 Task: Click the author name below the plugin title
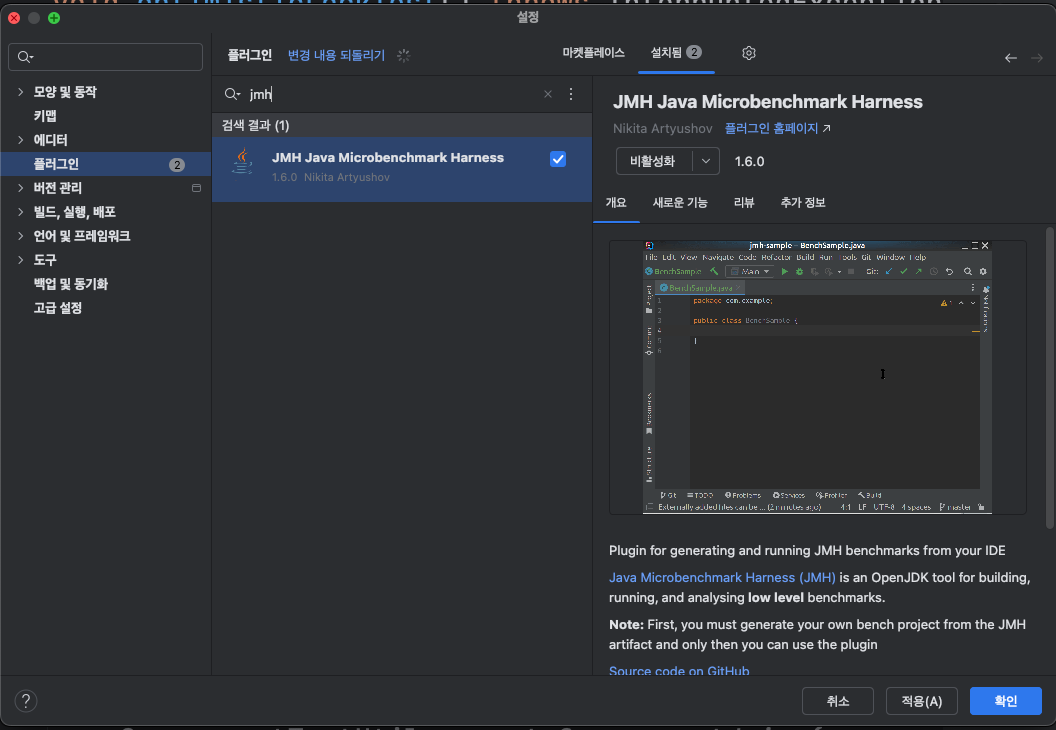662,128
